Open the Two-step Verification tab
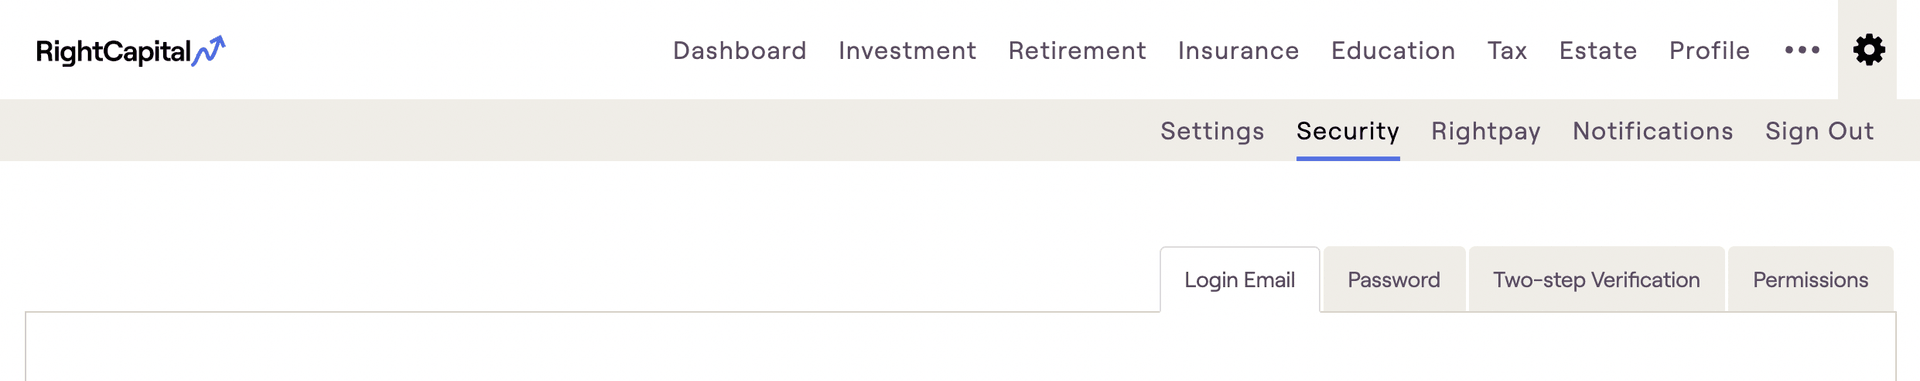1920x381 pixels. 1596,280
